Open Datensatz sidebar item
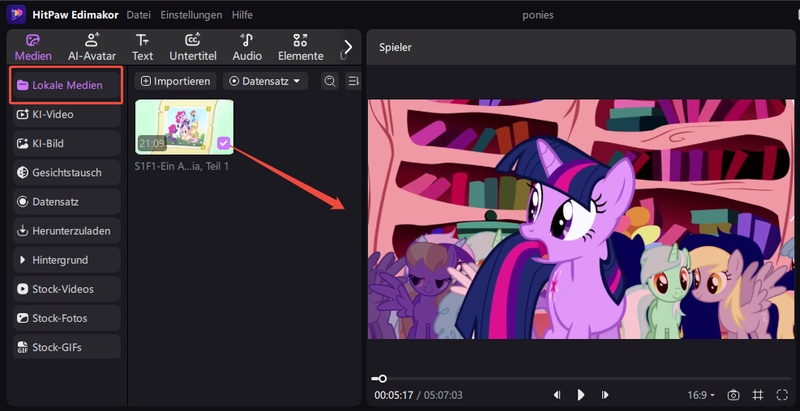800x411 pixels. (x=66, y=201)
